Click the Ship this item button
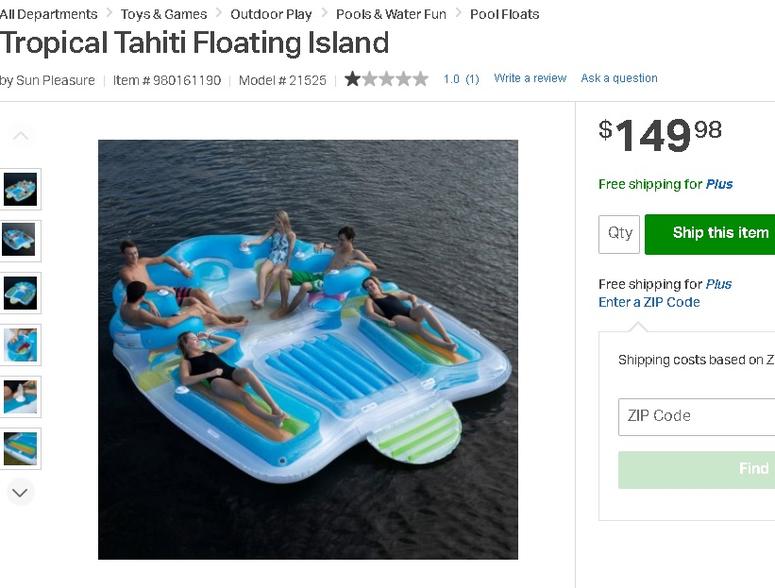775x588 pixels. [710, 234]
